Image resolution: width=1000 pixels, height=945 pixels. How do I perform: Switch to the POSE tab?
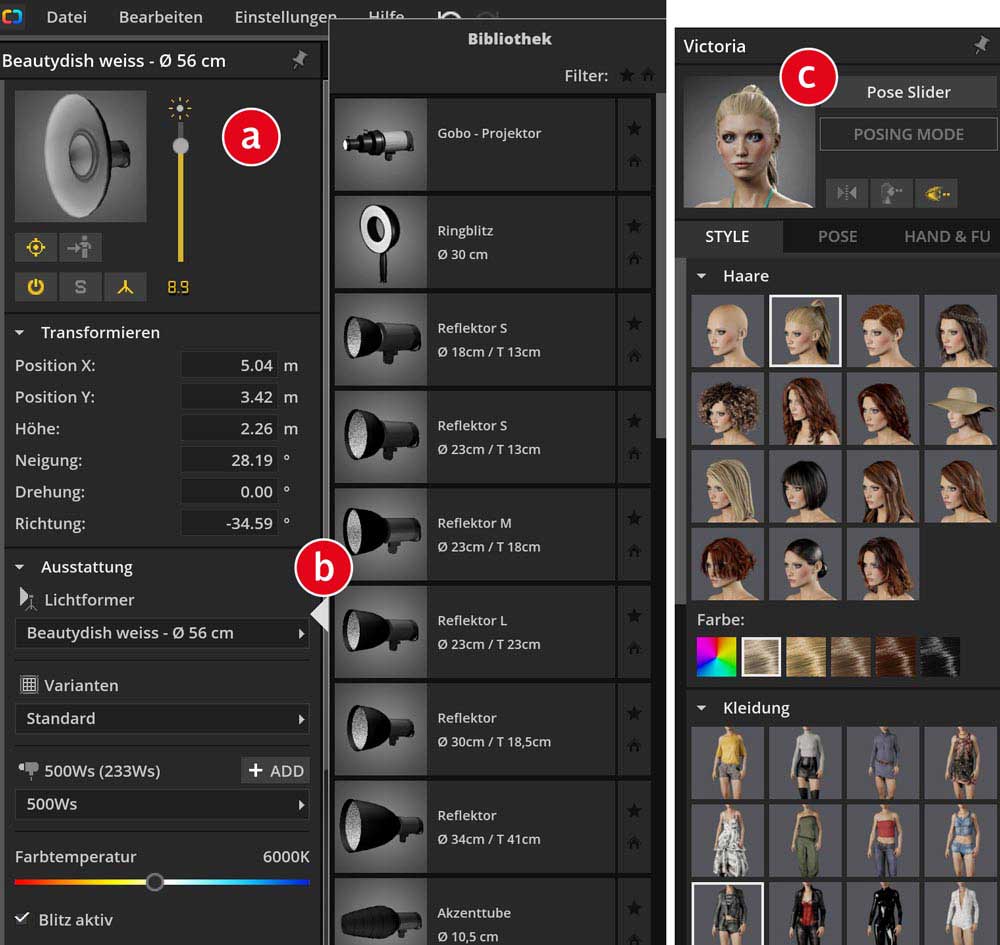click(837, 237)
